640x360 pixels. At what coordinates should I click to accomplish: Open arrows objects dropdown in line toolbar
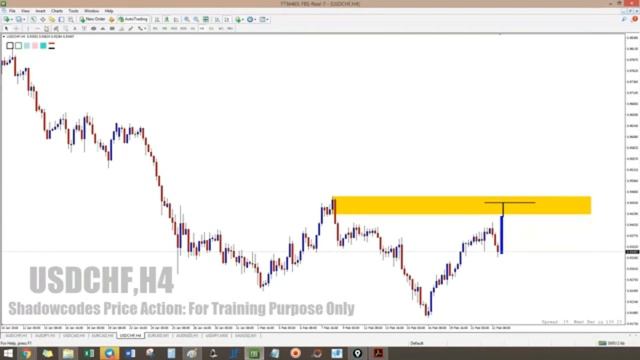pyautogui.click(x=142, y=29)
